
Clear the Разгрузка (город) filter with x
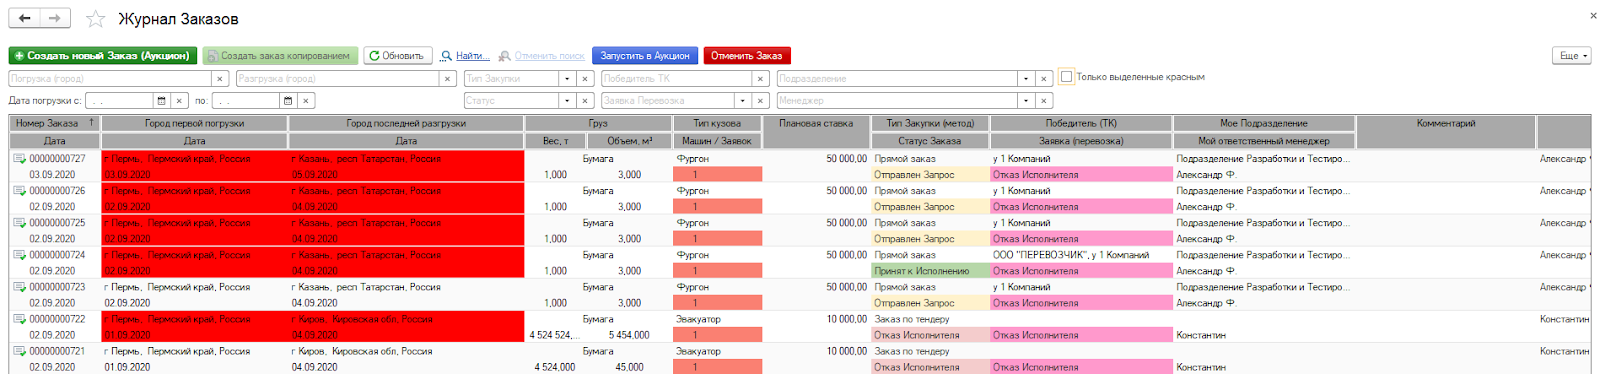448,79
